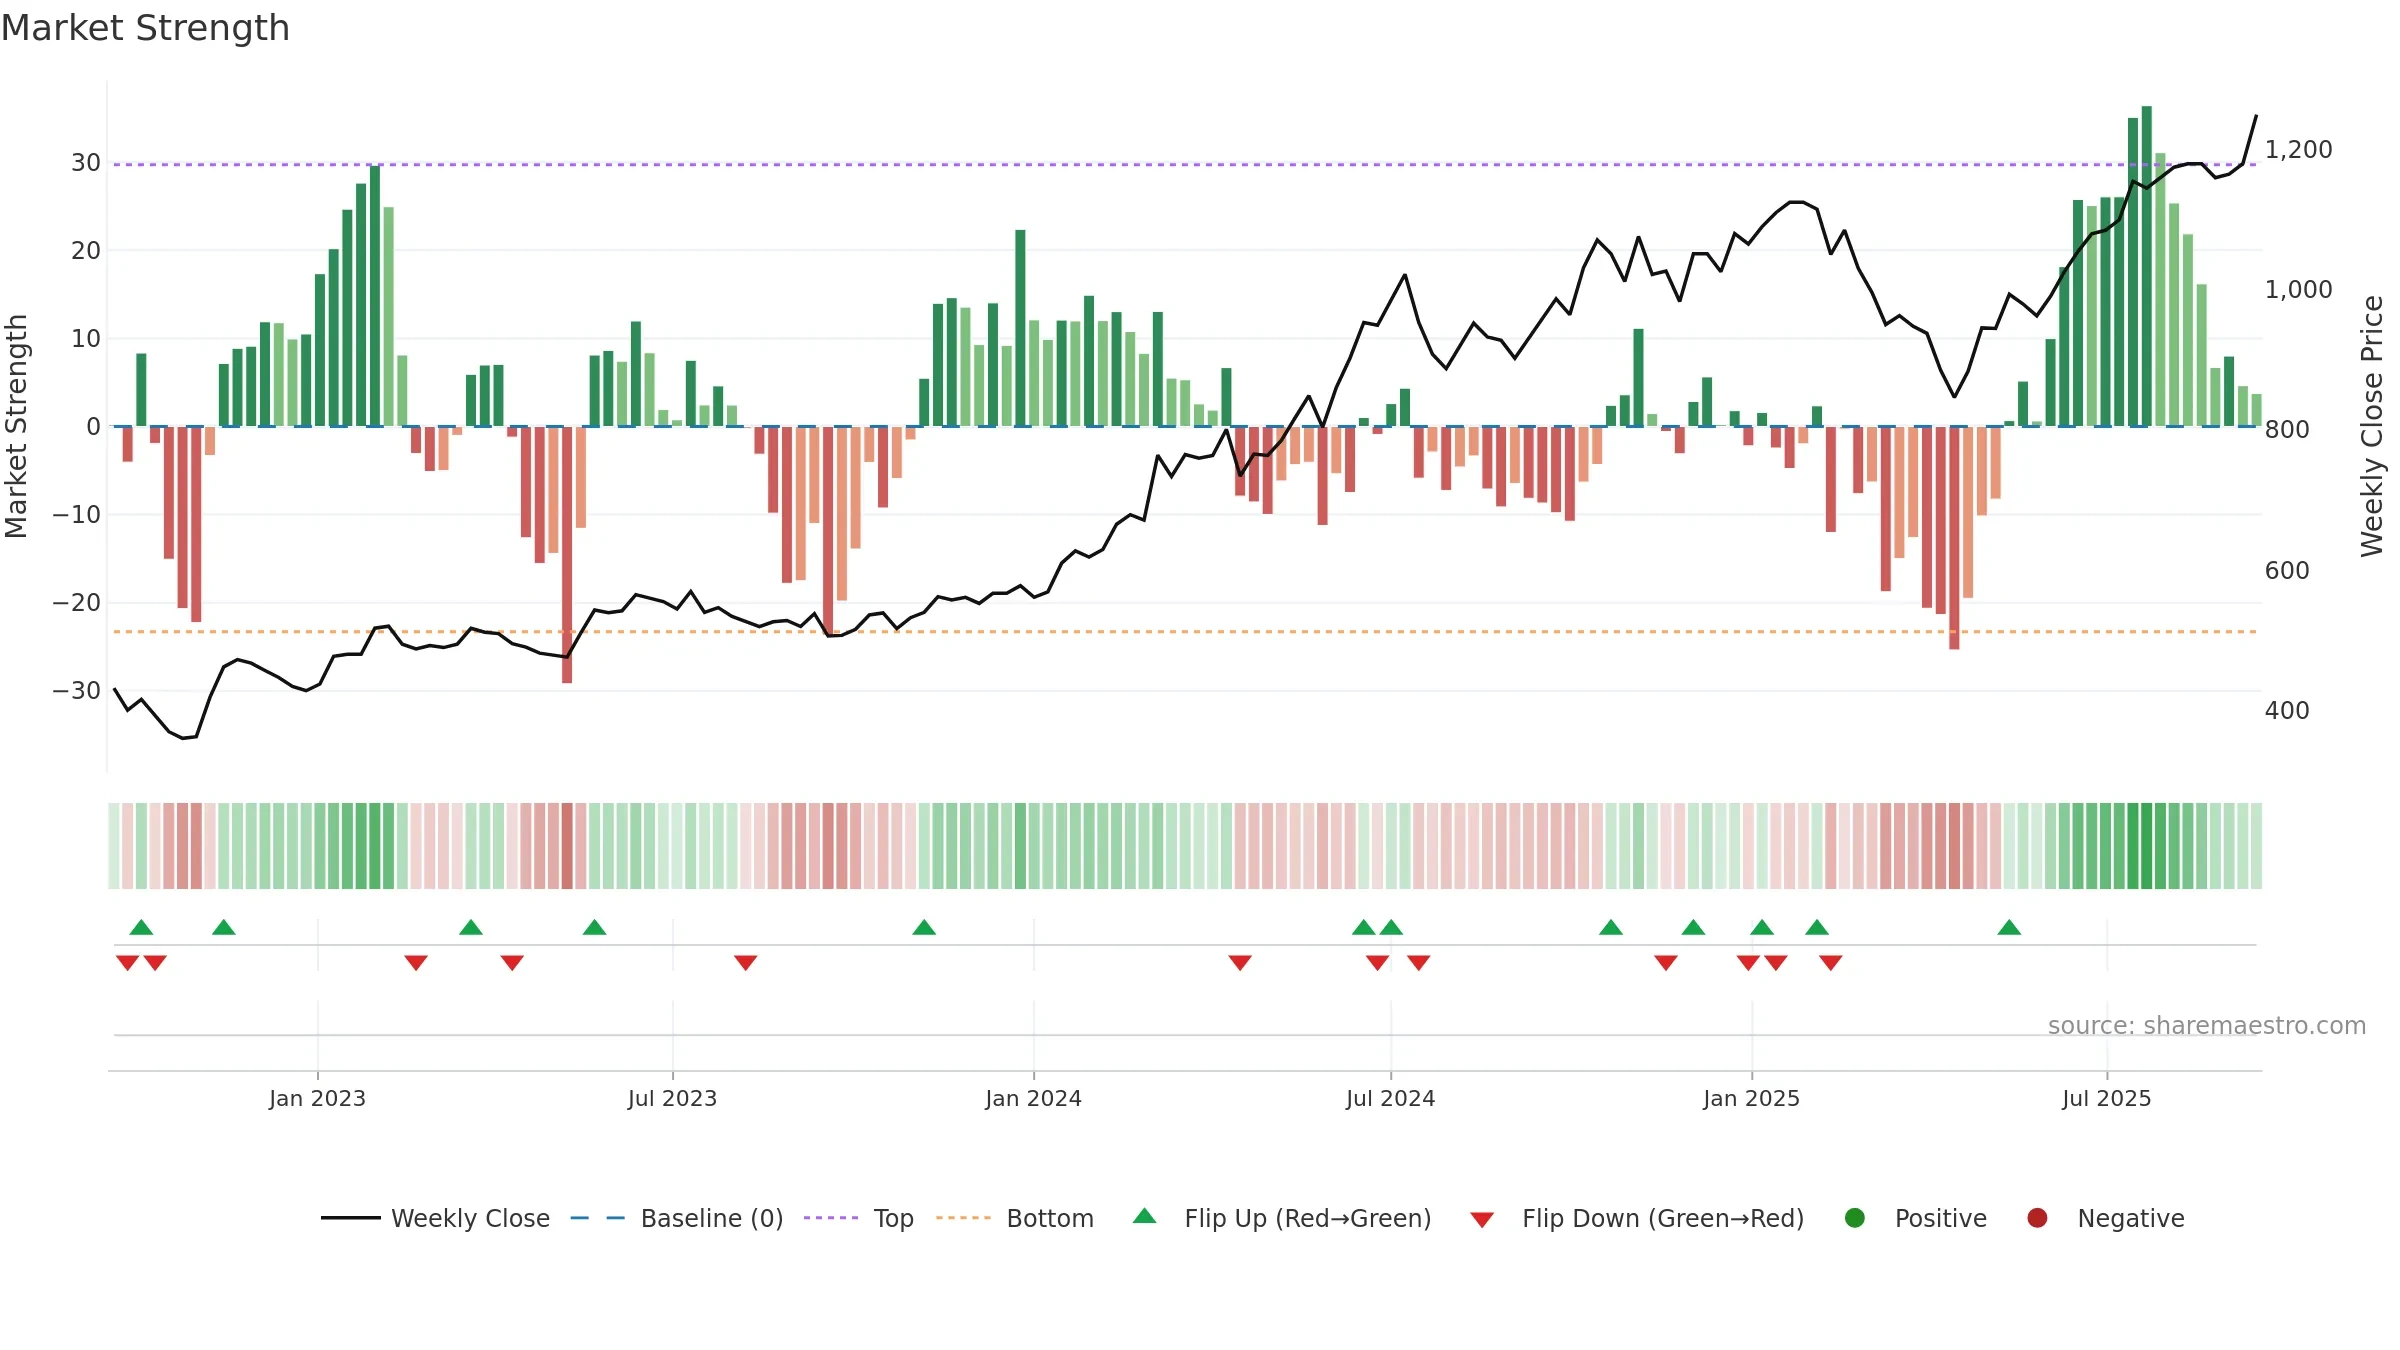Click the Baseline (0) legend label
2400x1350 pixels.
[712, 1218]
